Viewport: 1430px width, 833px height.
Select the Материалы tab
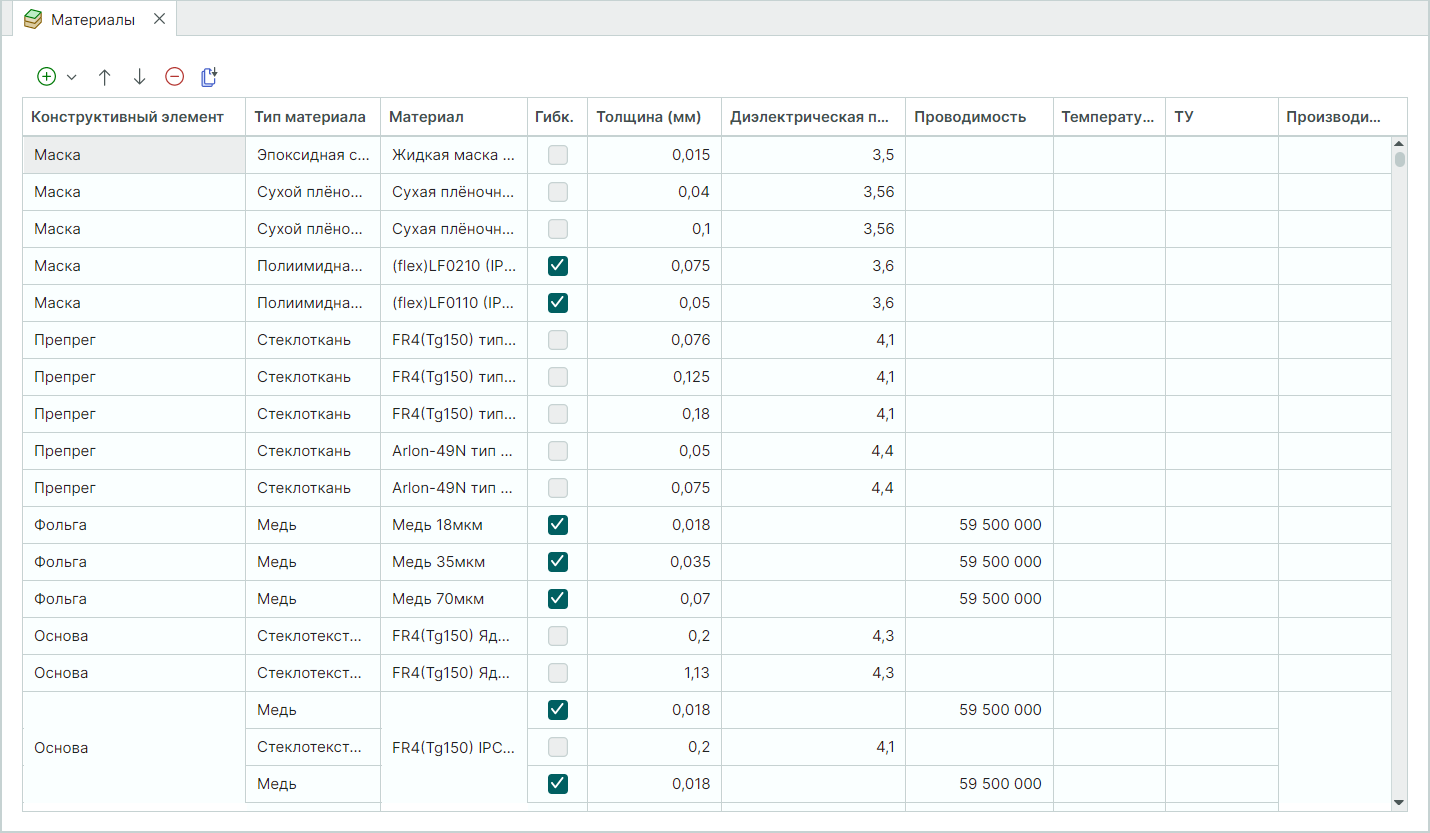[92, 19]
